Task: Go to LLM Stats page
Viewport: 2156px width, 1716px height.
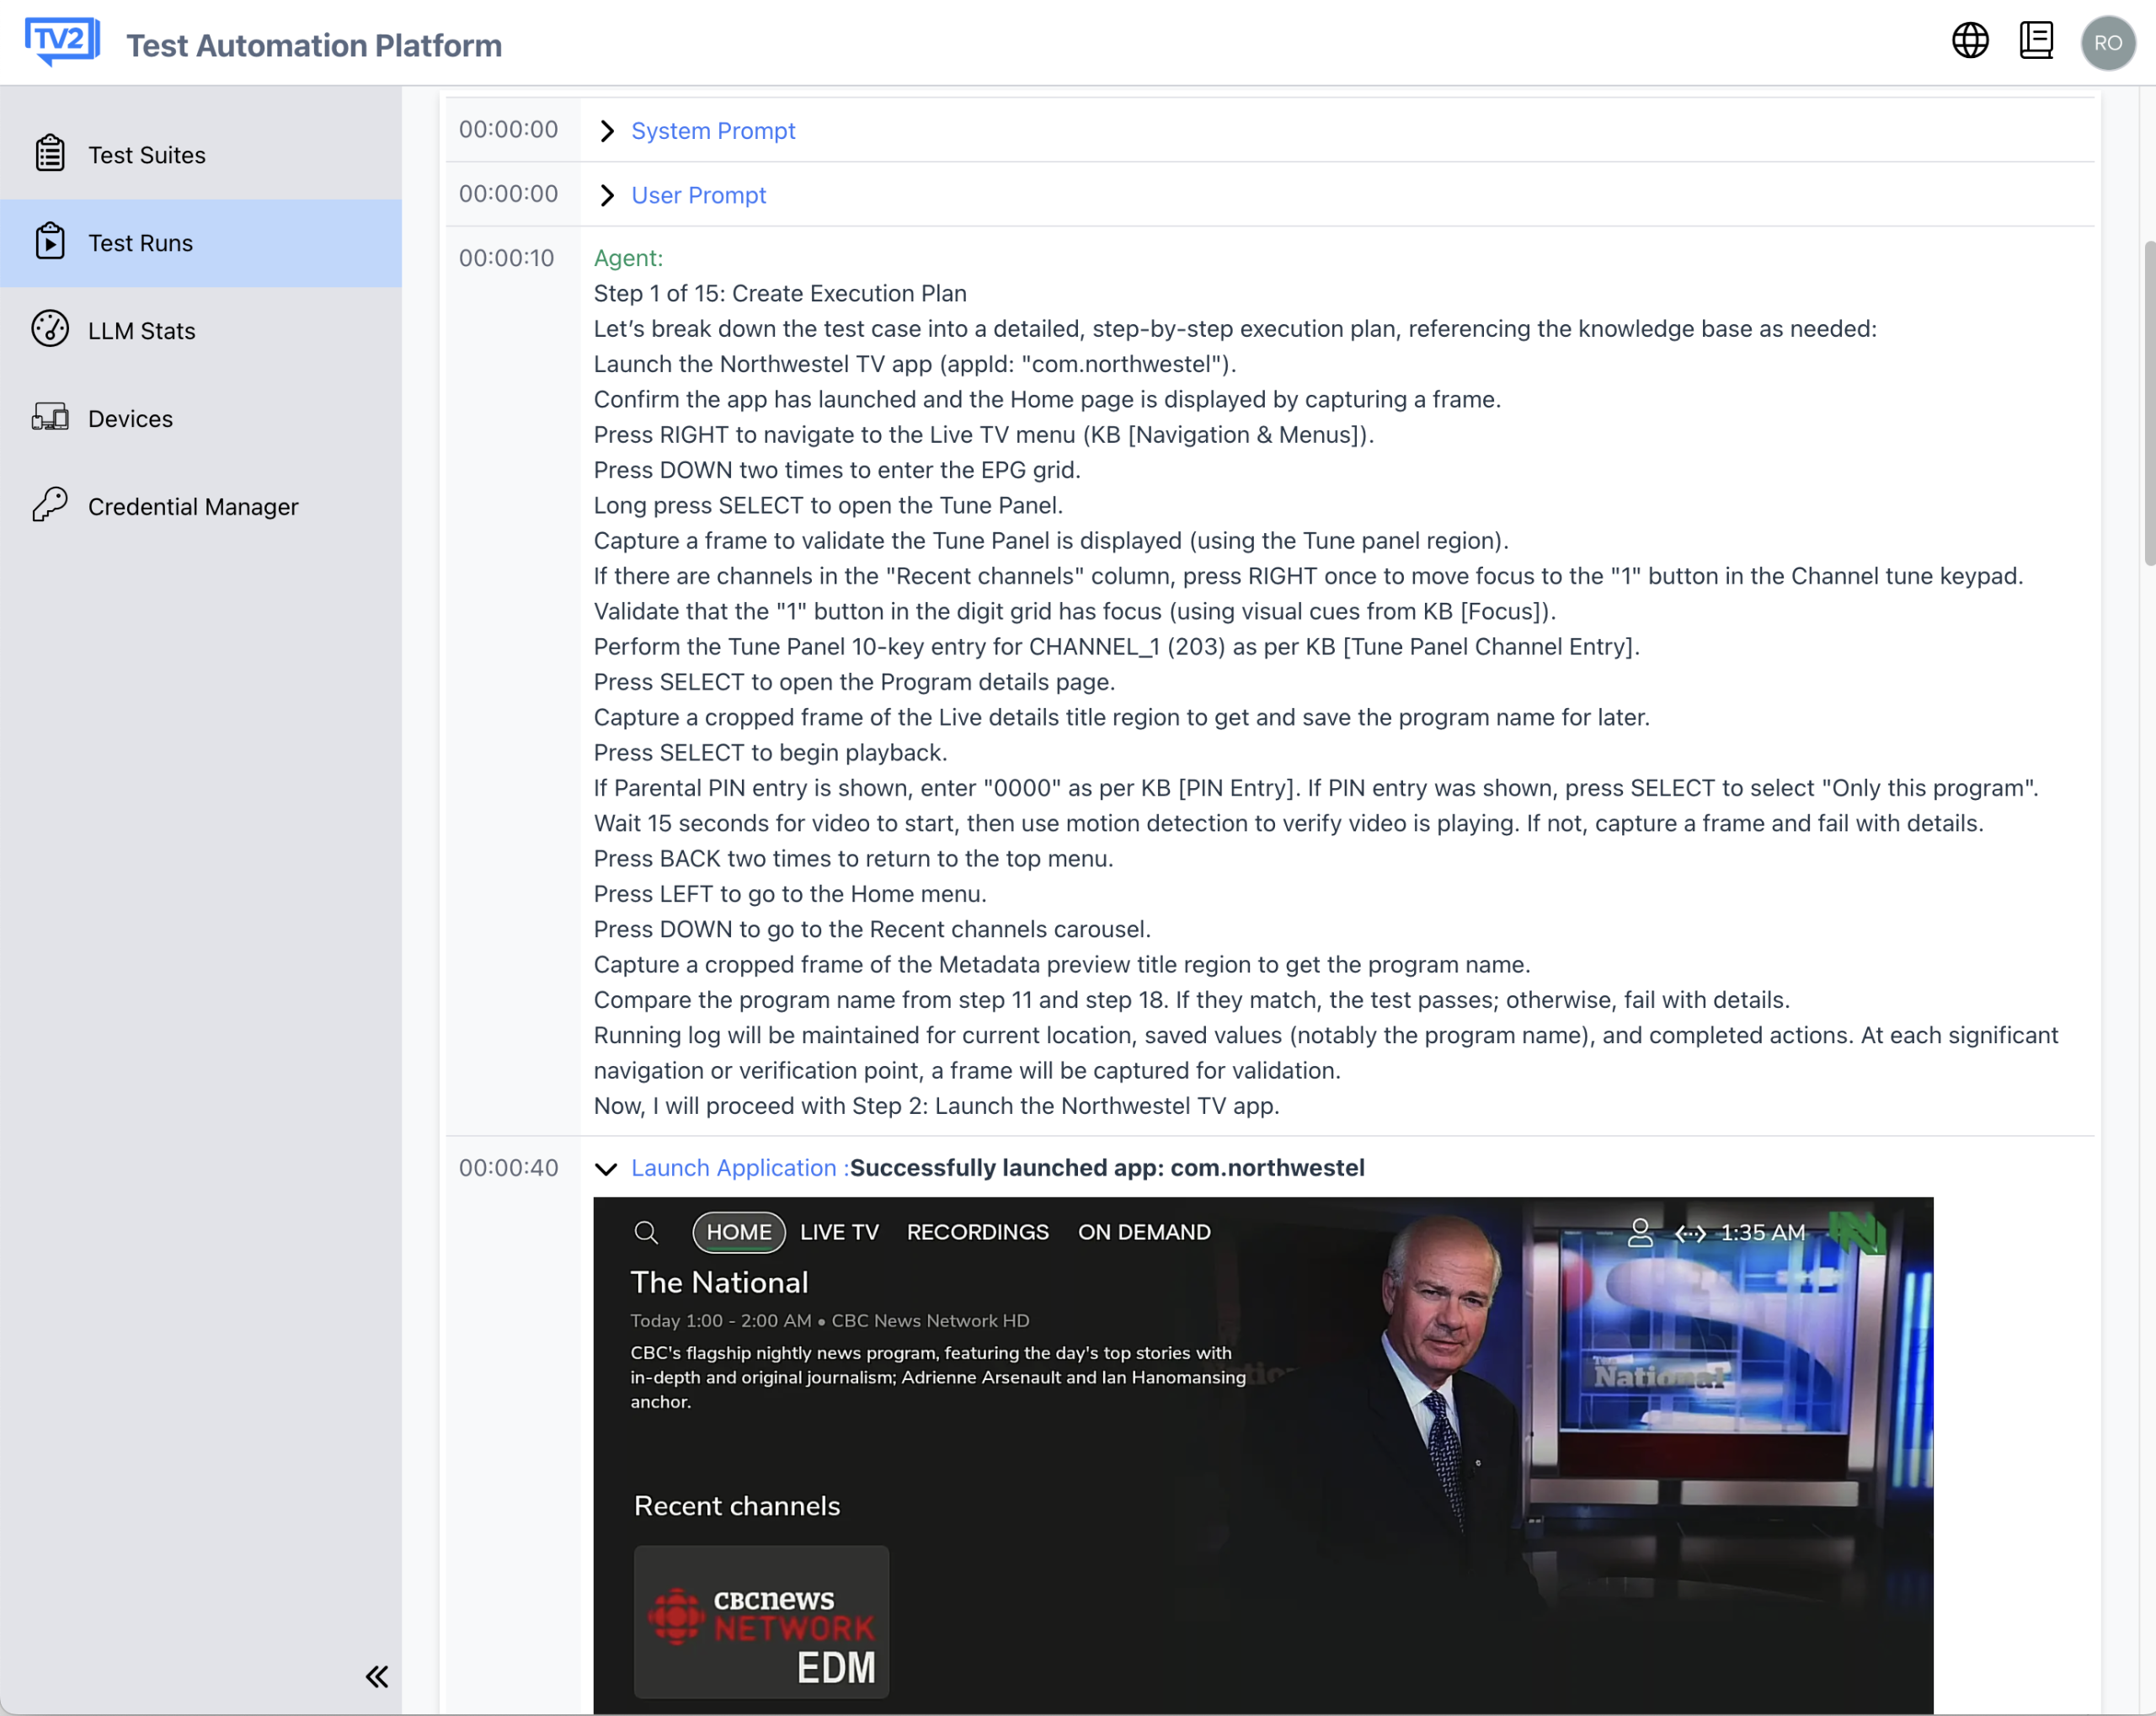Action: tap(141, 331)
